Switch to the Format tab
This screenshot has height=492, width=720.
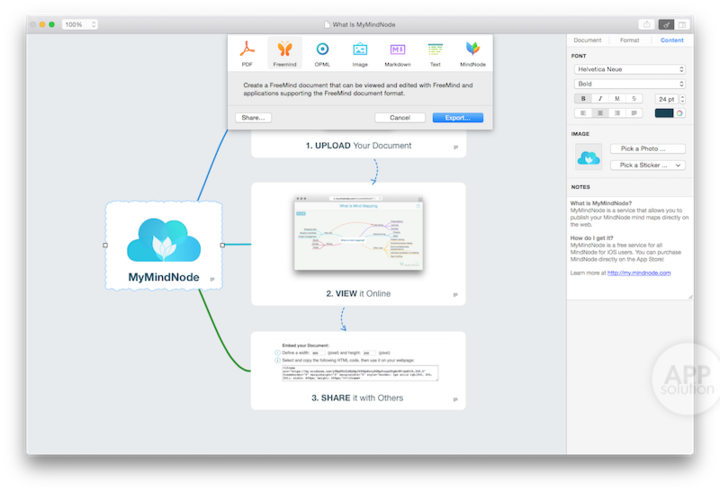629,40
